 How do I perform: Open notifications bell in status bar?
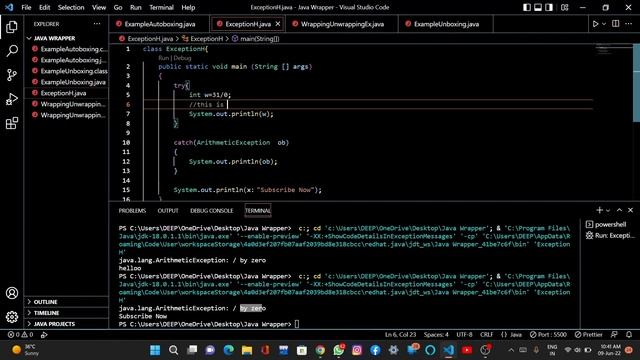coord(629,335)
